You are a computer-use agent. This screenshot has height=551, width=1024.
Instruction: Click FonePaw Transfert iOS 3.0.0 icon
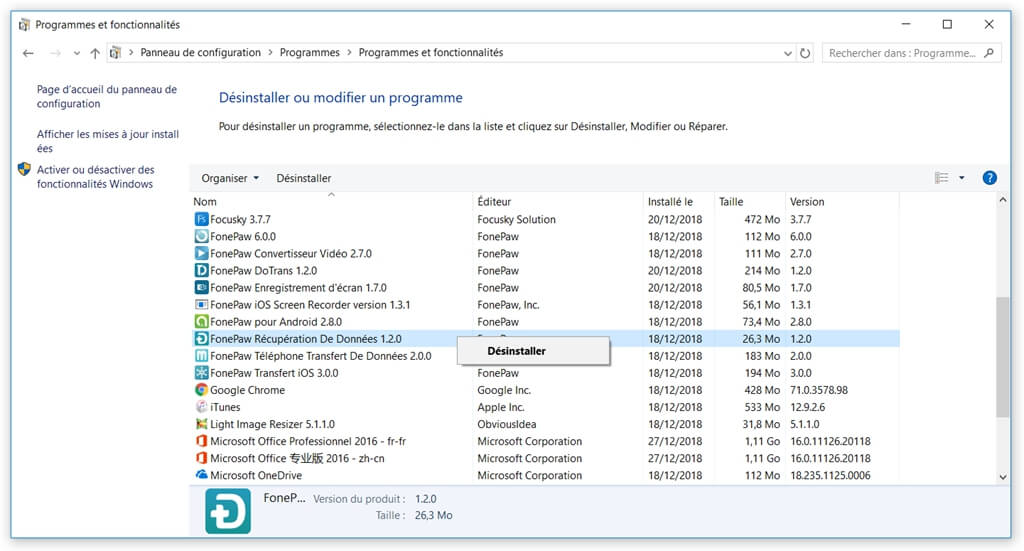click(x=201, y=373)
